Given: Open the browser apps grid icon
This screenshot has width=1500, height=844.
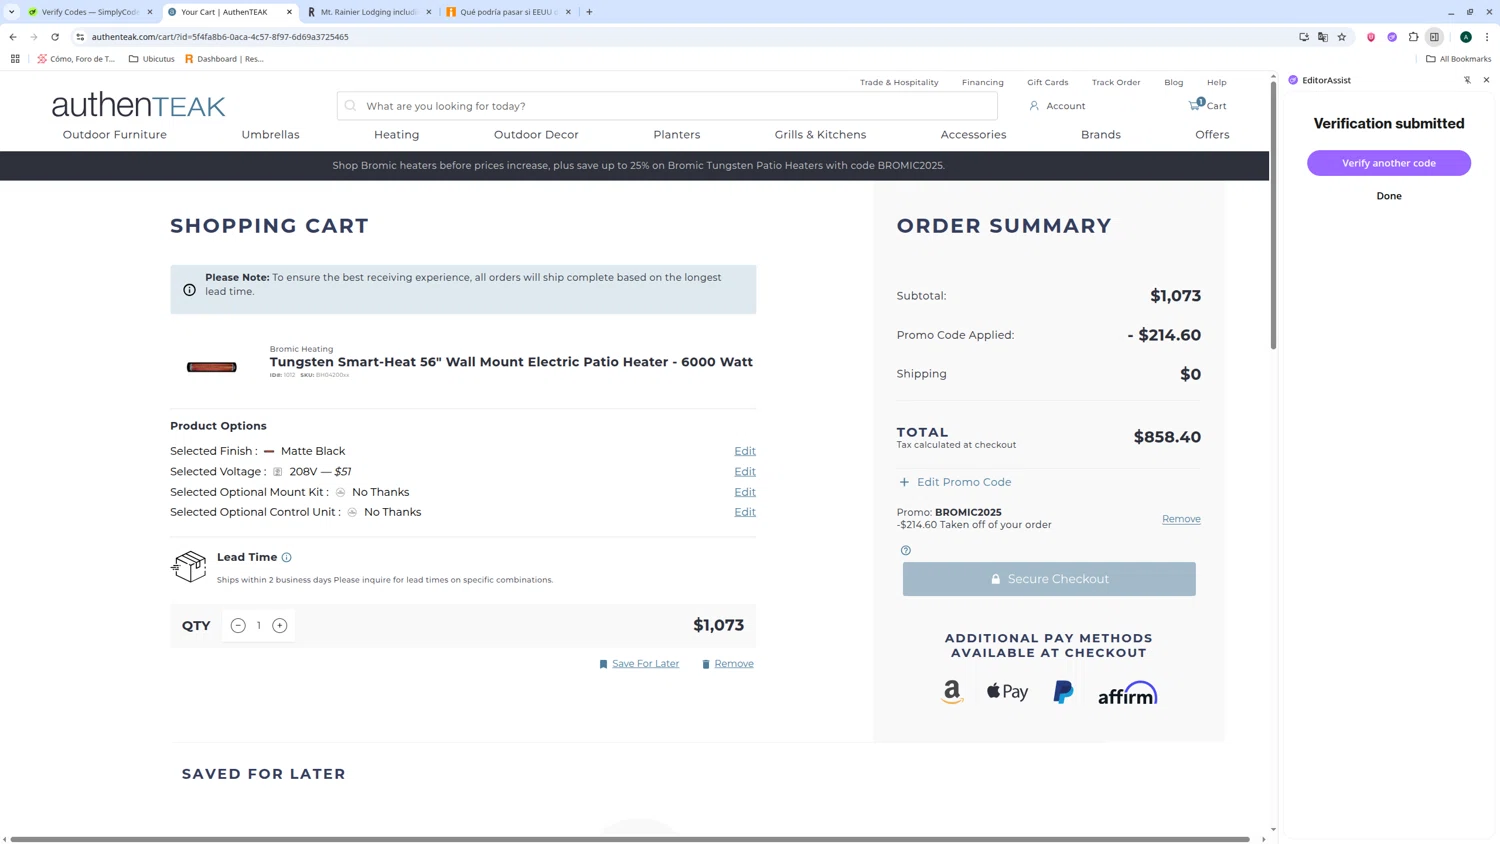Looking at the screenshot, I should click(15, 59).
